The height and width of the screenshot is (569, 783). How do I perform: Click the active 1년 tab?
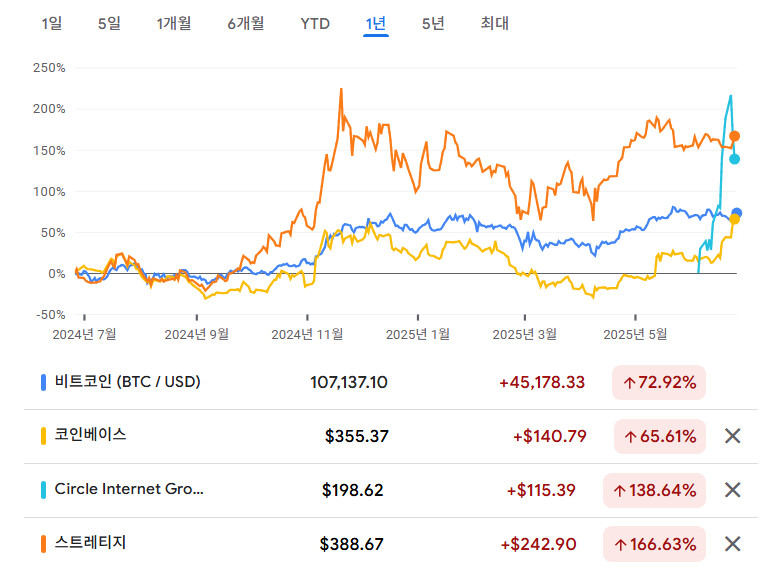pyautogui.click(x=376, y=23)
